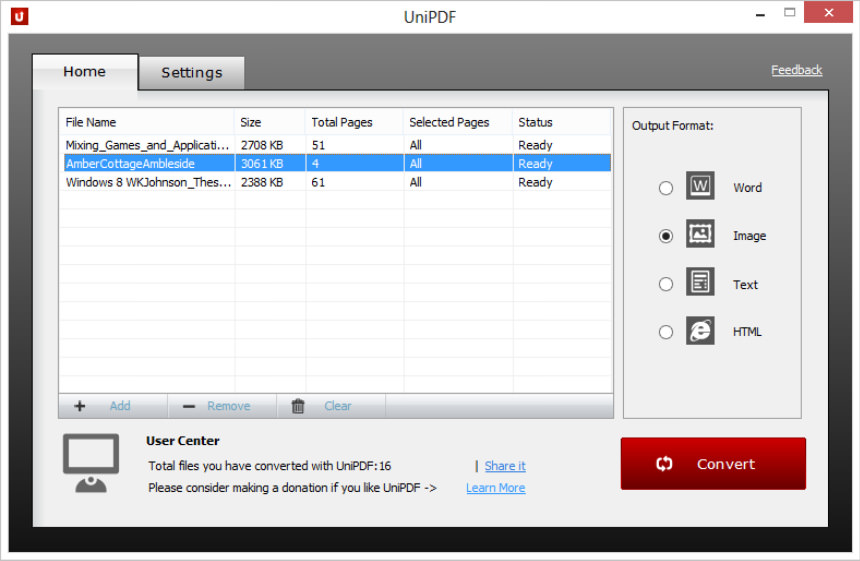
Task: Click the HTML format icon
Action: pos(700,331)
